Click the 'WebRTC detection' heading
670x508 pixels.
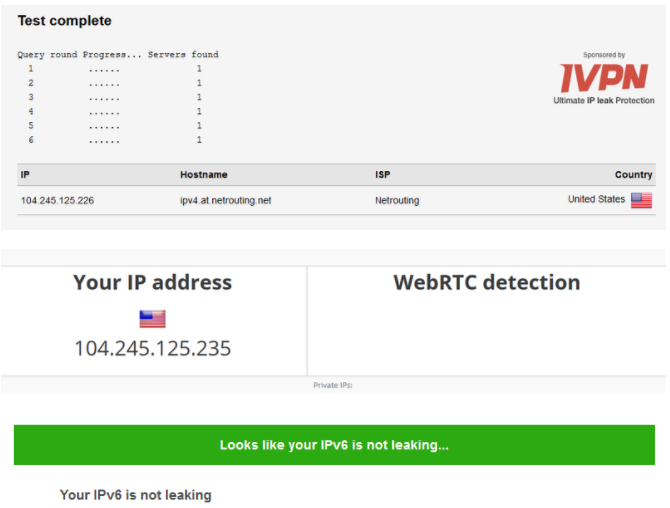coord(487,282)
